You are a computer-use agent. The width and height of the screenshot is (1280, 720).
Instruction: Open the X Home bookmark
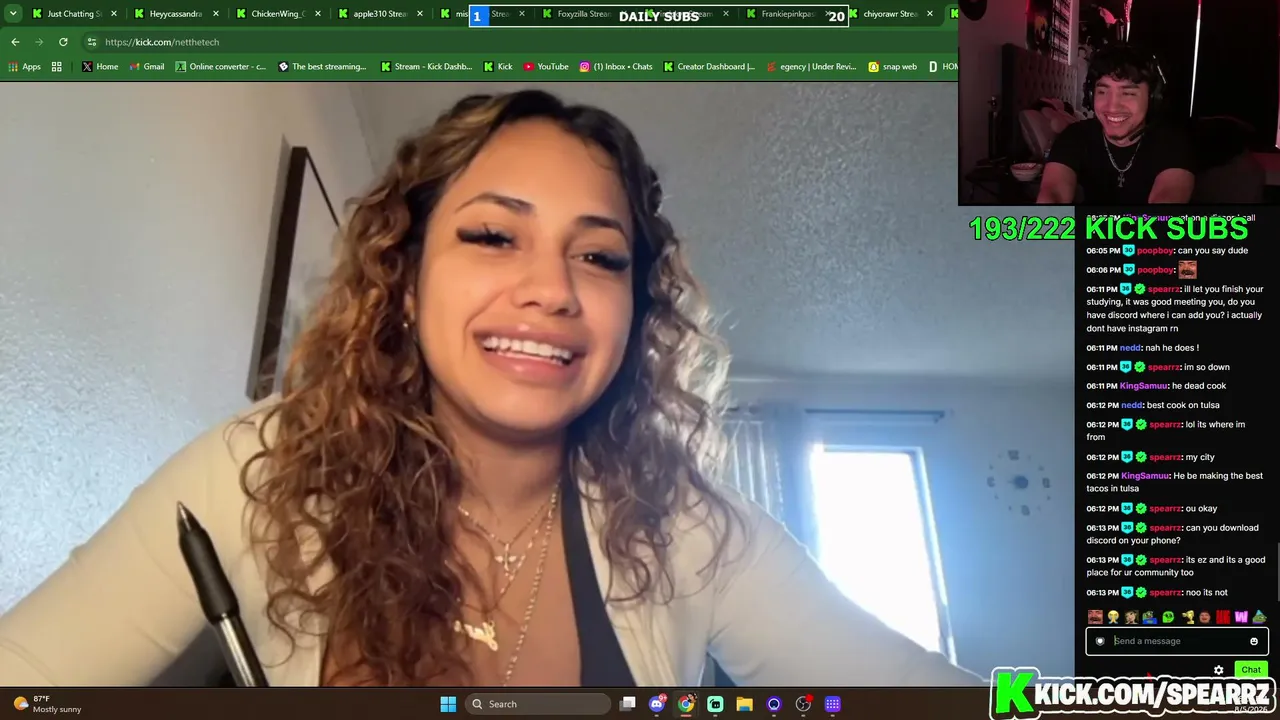point(100,67)
